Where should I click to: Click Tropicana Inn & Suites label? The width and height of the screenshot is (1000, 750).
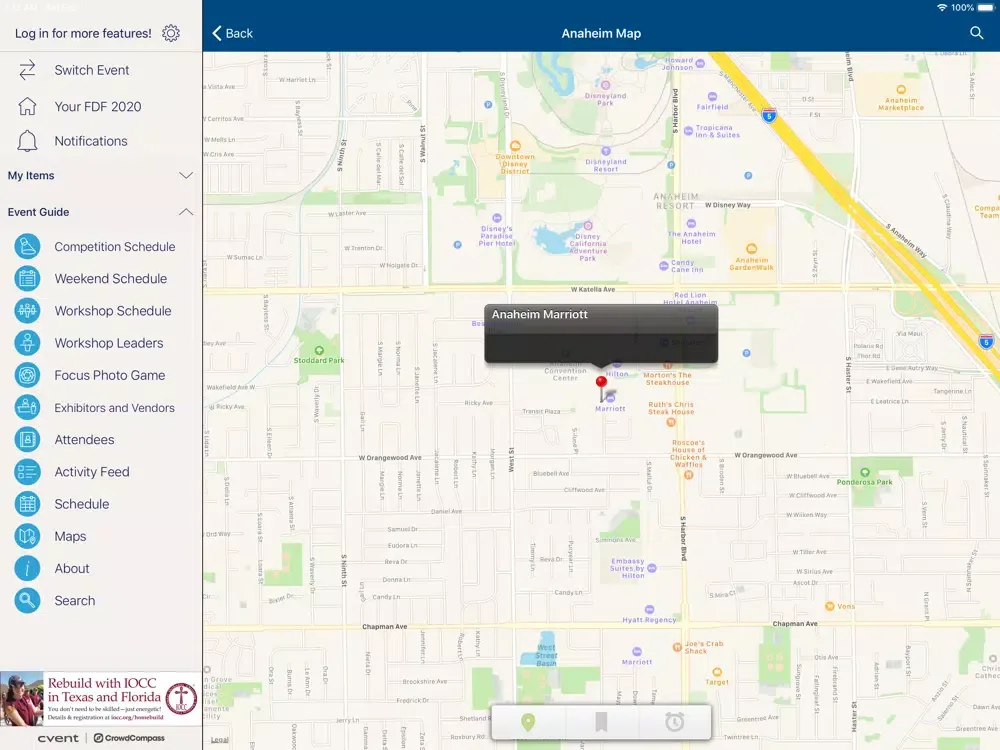[717, 131]
